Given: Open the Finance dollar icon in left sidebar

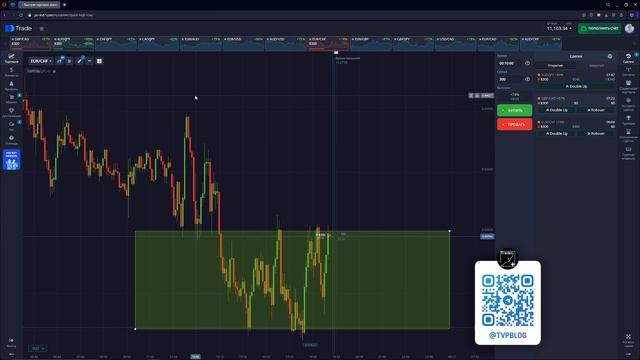Looking at the screenshot, I should click(11, 72).
